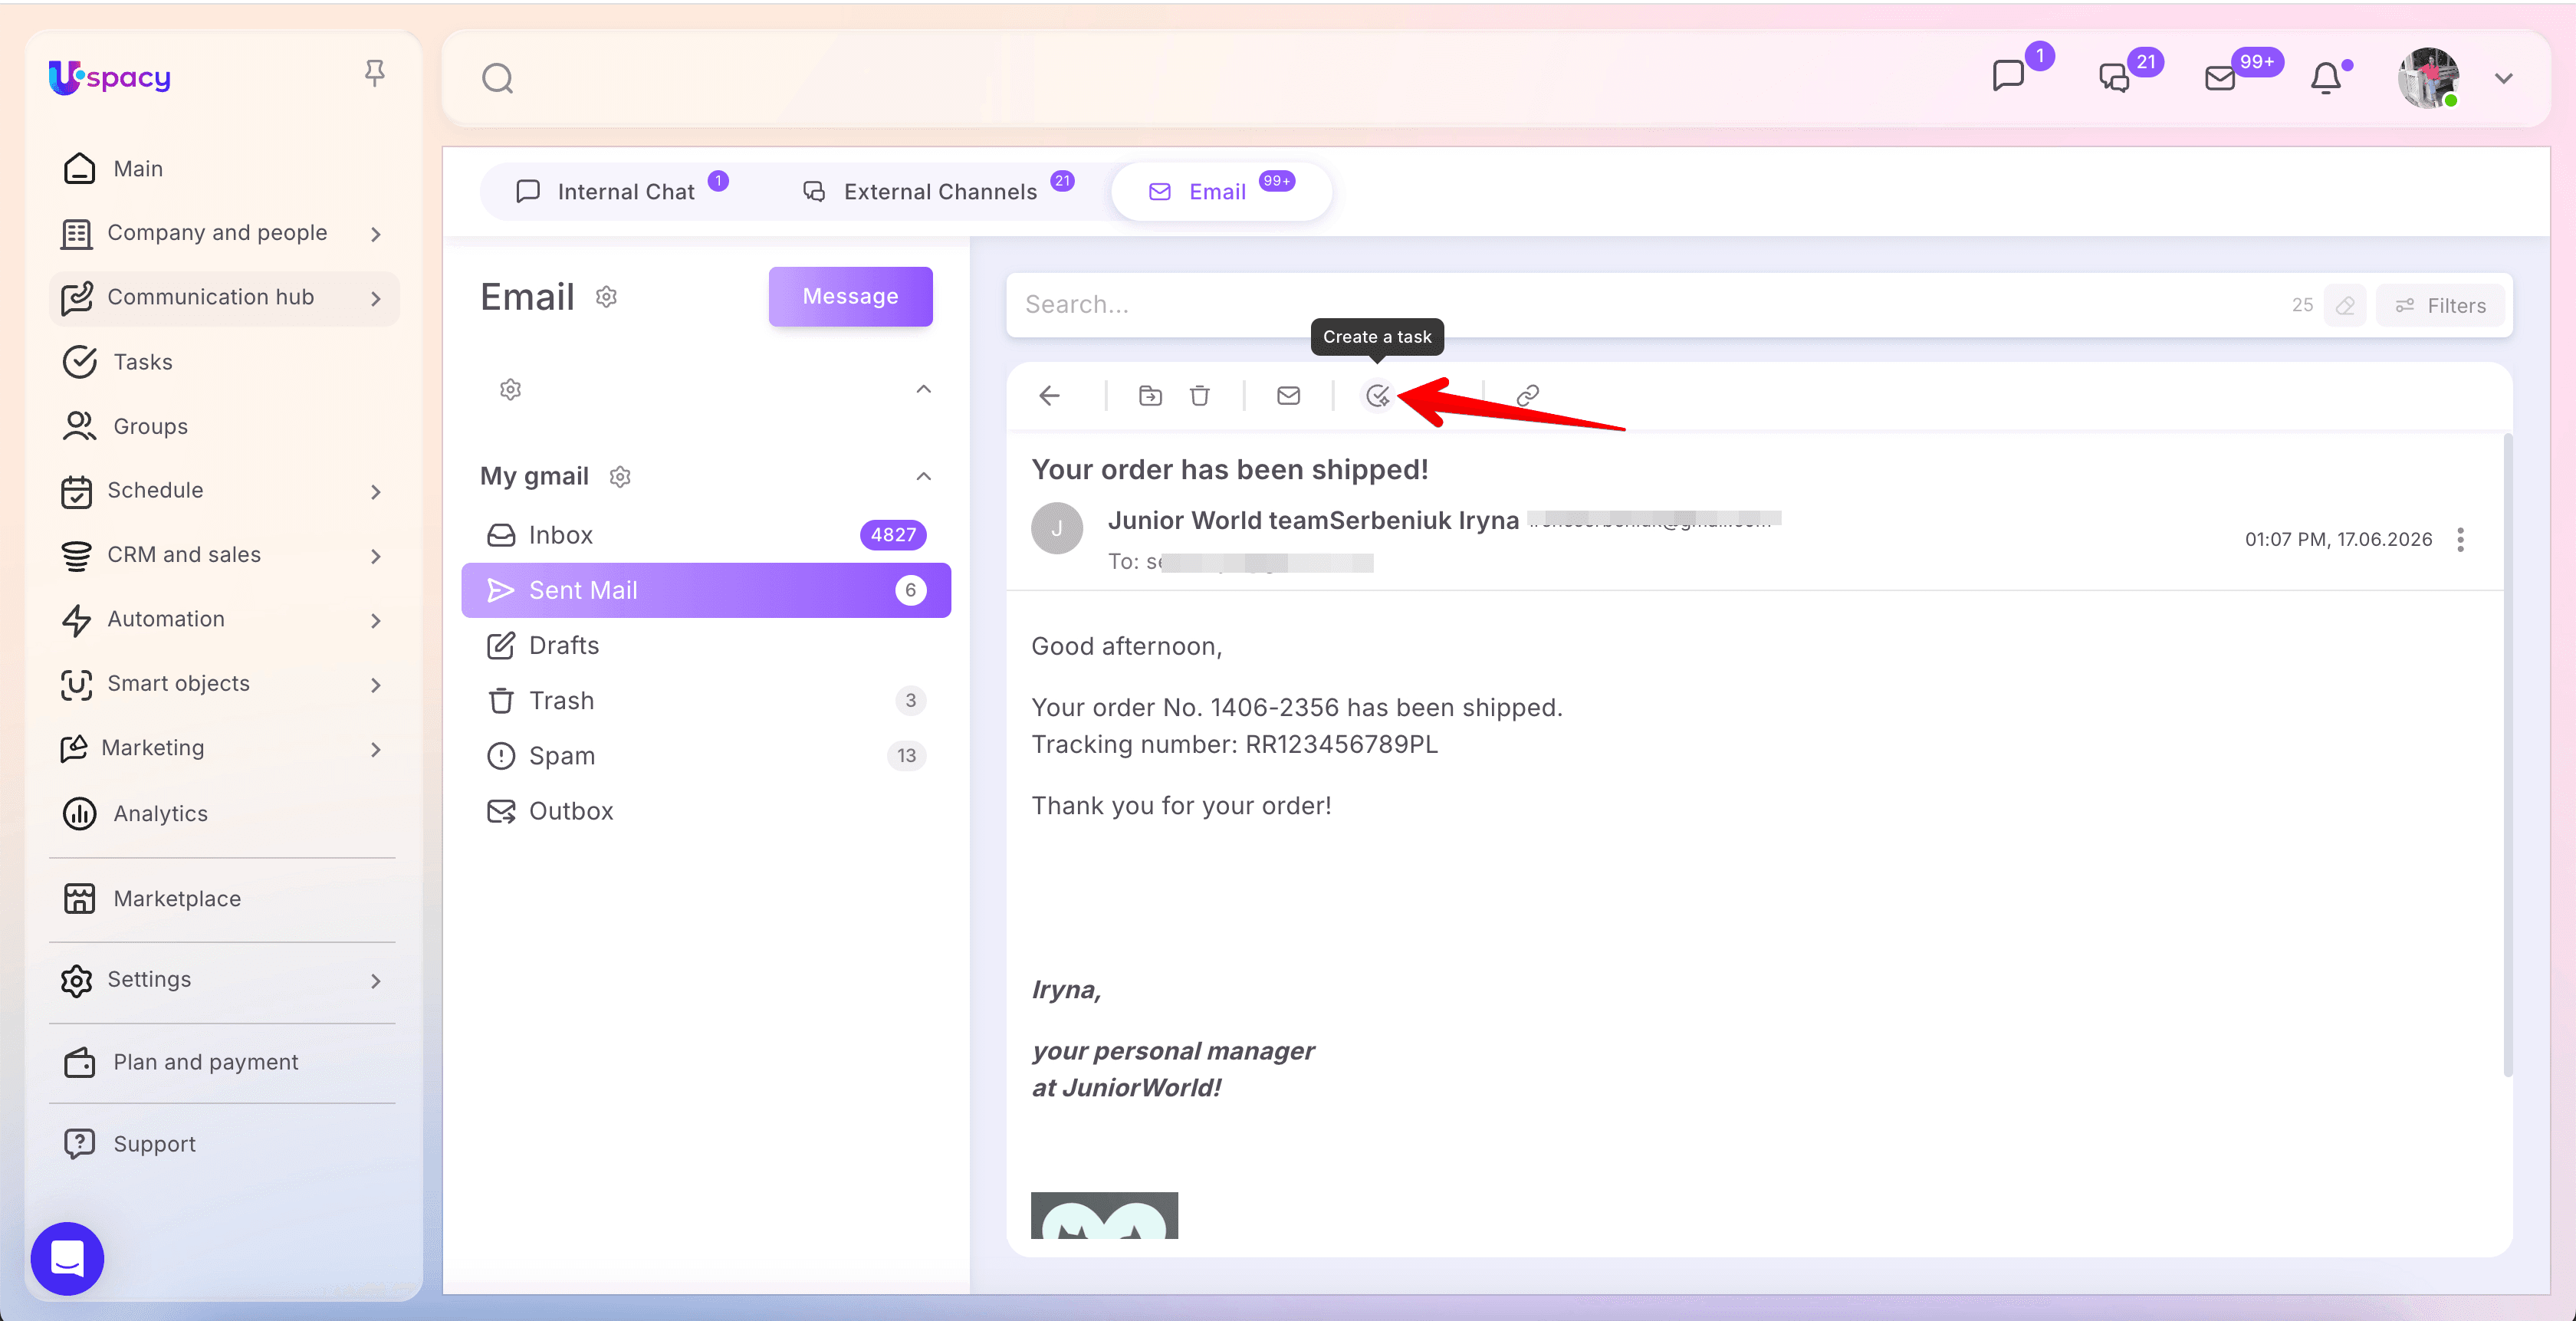Open the bell notifications
Viewport: 2576px width, 1321px height.
2326,78
